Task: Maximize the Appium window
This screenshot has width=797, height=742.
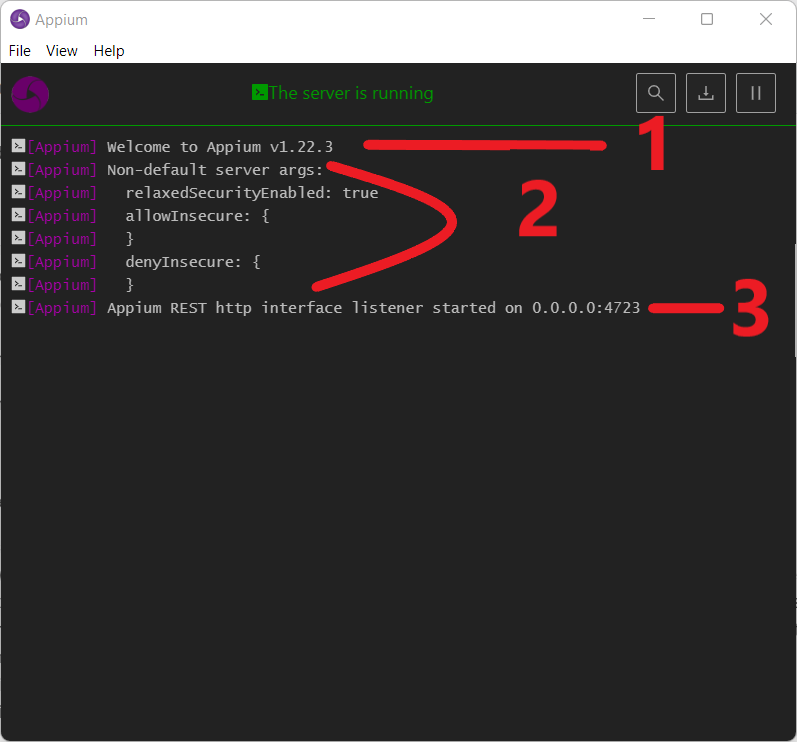Action: (707, 19)
